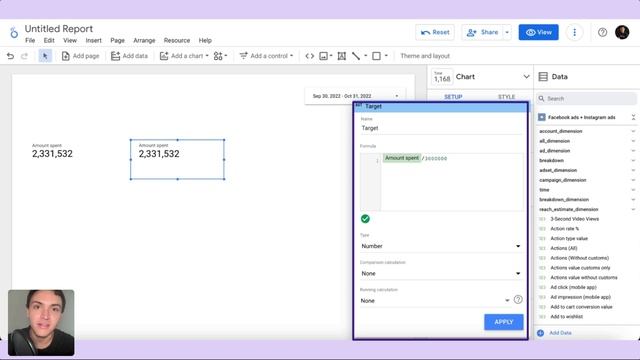Open the File menu
This screenshot has width=640, height=360.
coord(30,40)
